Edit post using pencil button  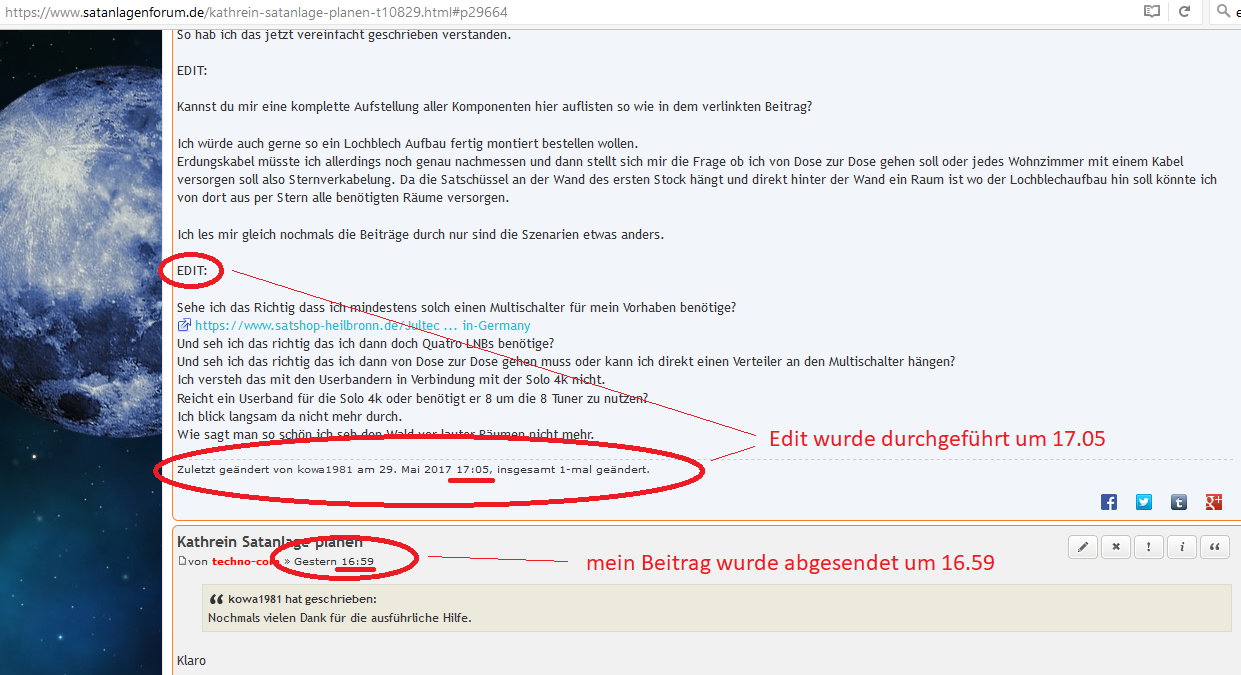pos(1082,547)
